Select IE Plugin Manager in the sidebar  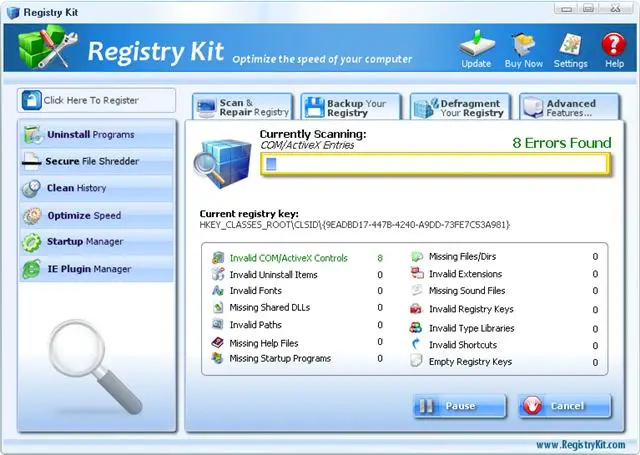click(97, 269)
